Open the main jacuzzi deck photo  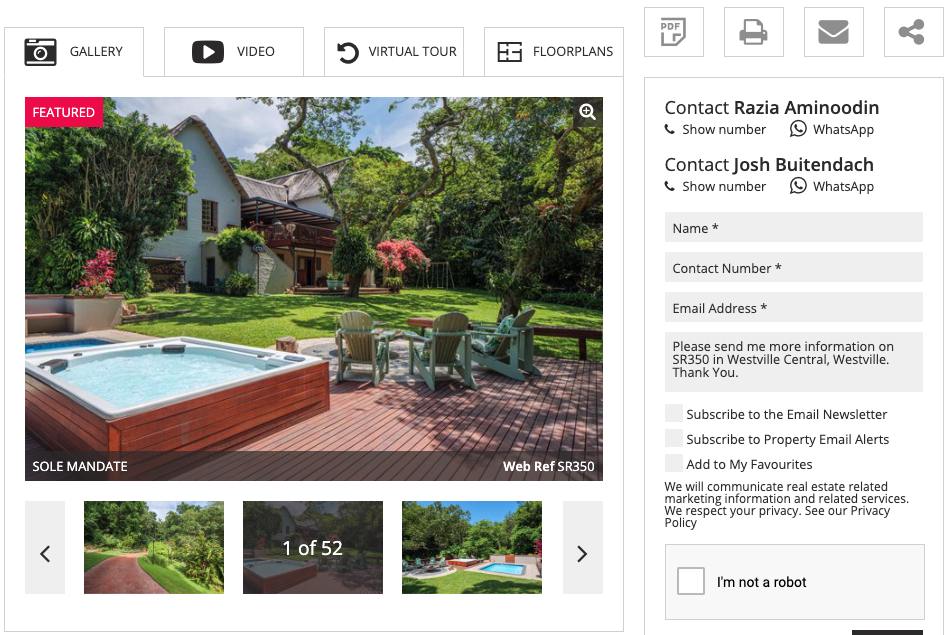tap(314, 289)
